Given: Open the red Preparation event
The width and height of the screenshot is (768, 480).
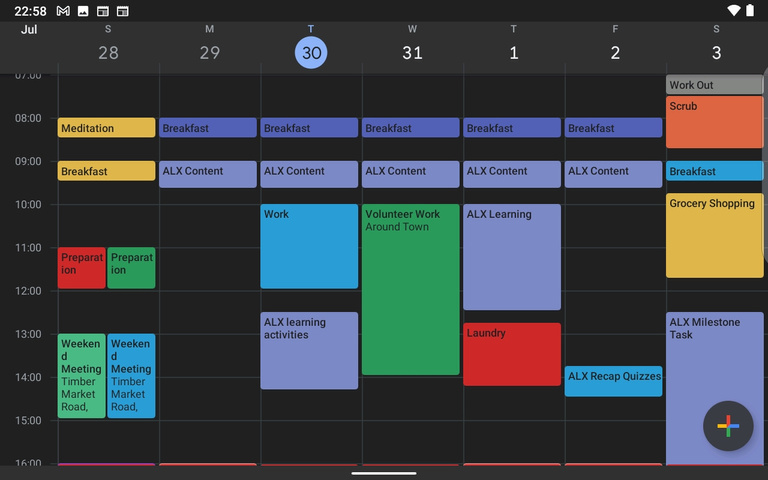Looking at the screenshot, I should pos(81,268).
